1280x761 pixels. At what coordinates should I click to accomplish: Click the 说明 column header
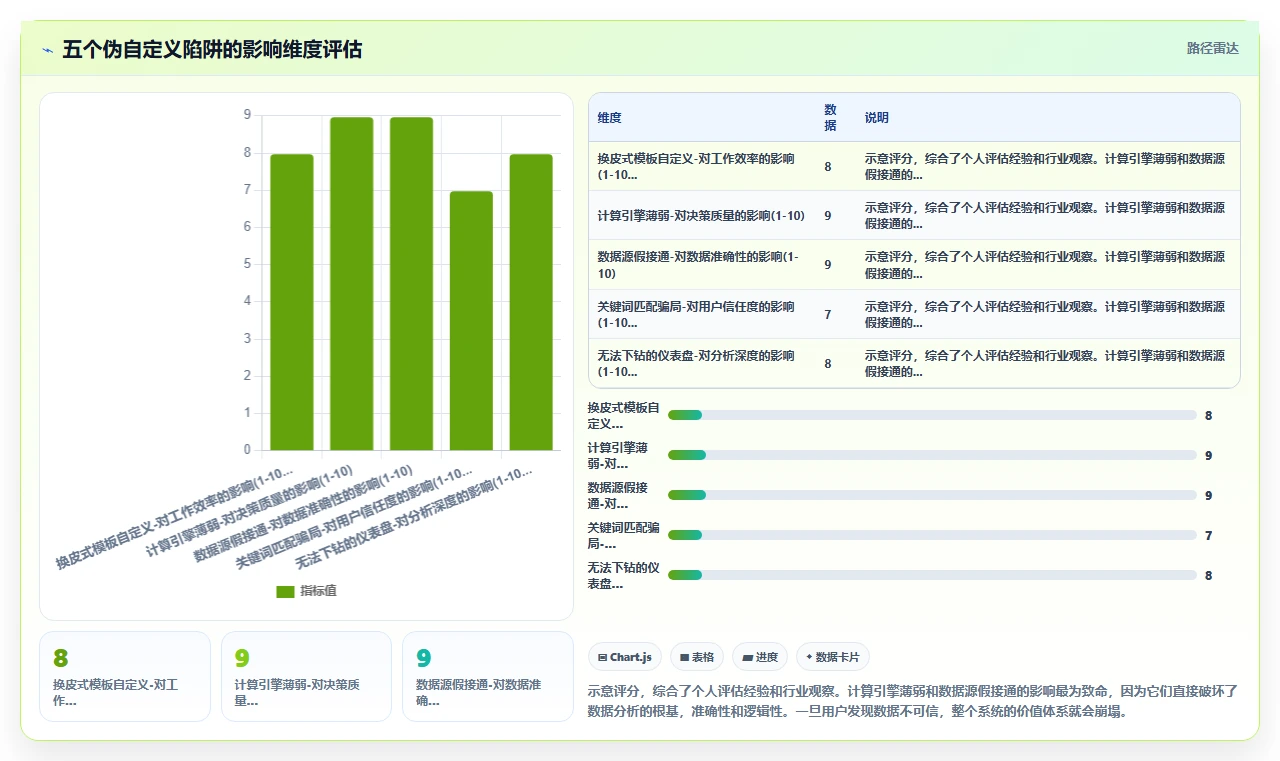[x=877, y=118]
